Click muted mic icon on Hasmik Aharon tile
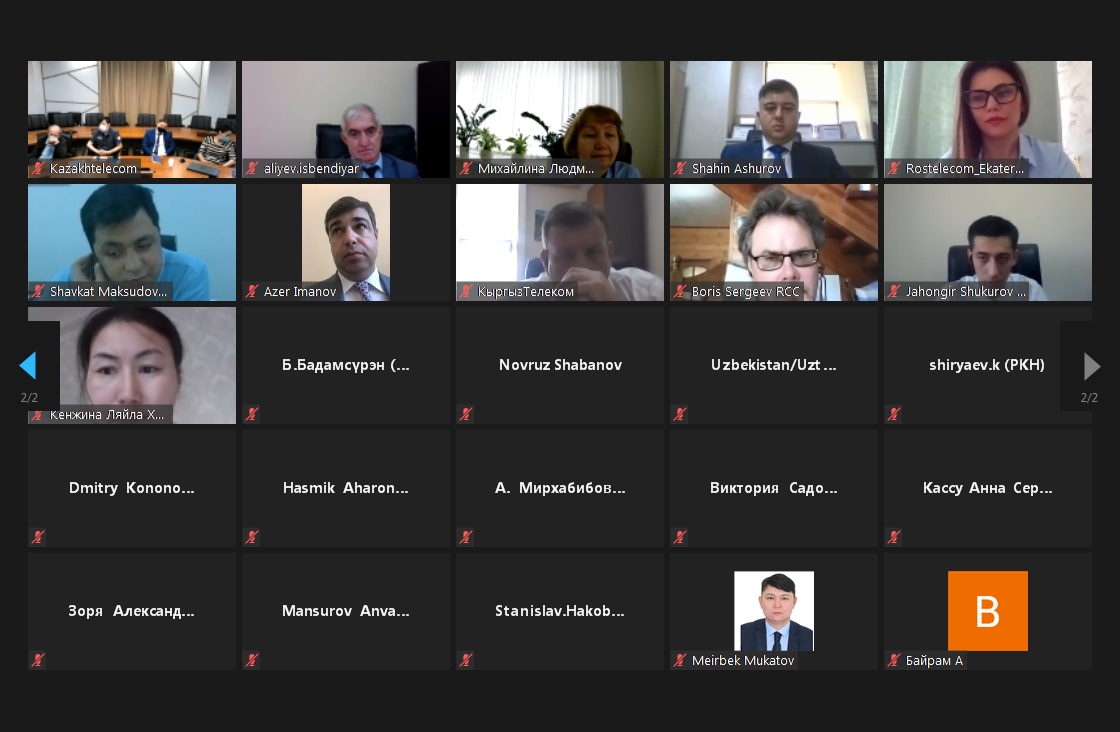This screenshot has height=732, width=1120. coord(251,536)
